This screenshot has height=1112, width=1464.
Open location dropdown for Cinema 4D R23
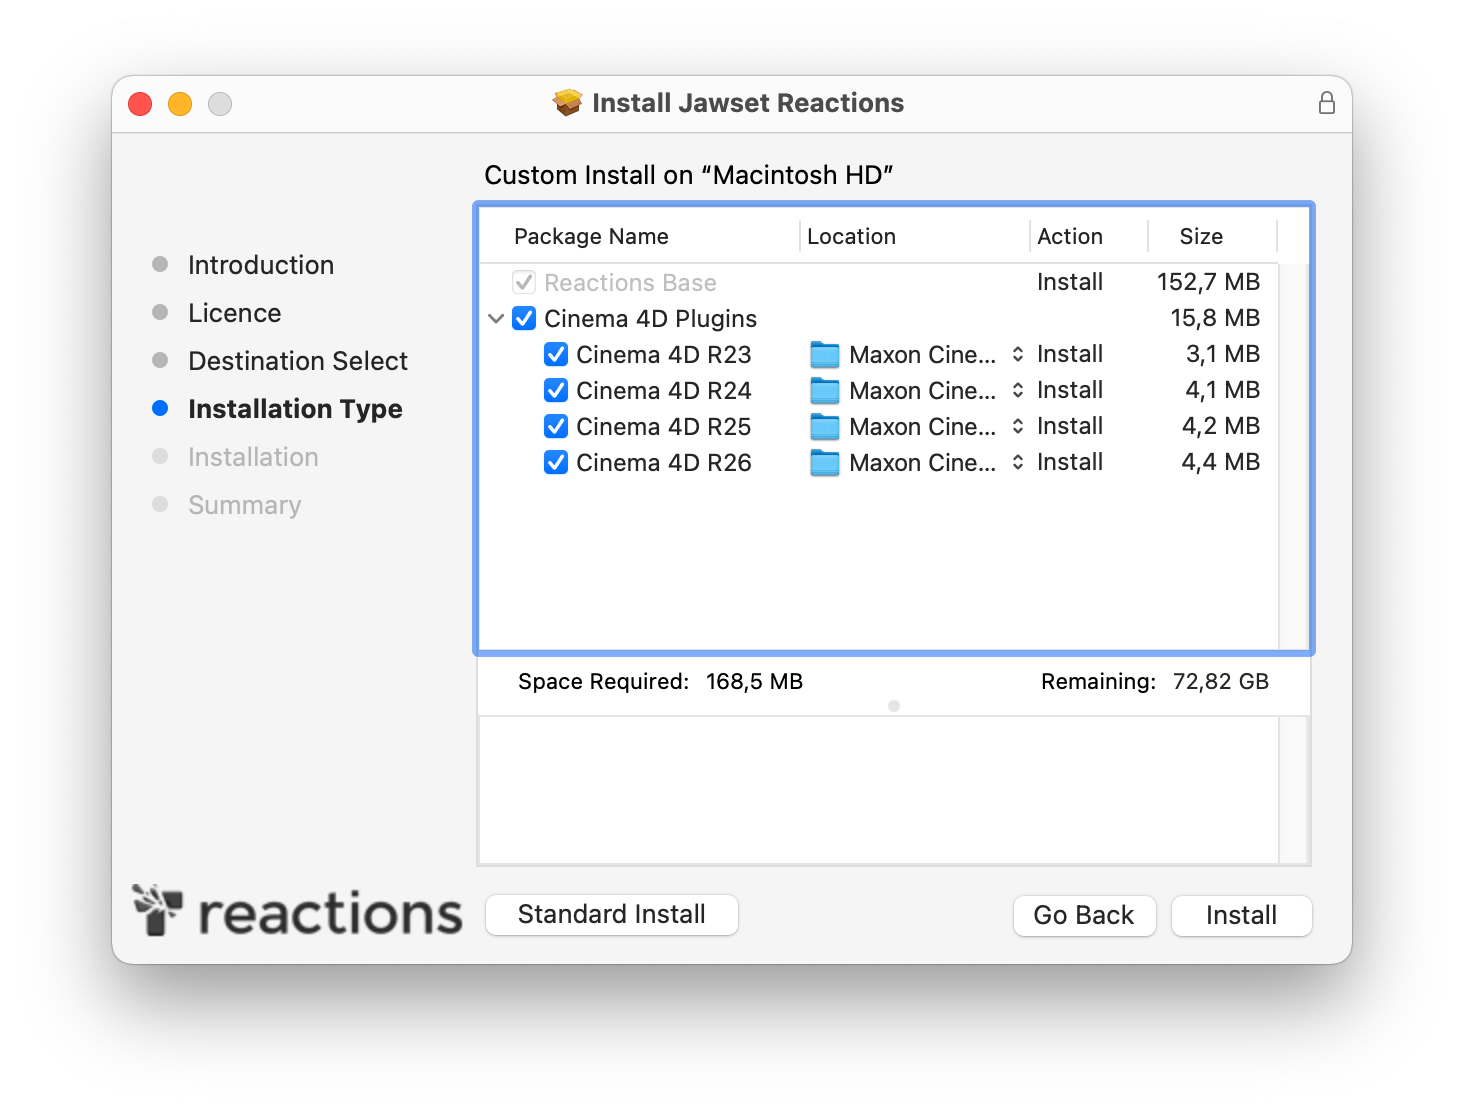coord(1018,354)
